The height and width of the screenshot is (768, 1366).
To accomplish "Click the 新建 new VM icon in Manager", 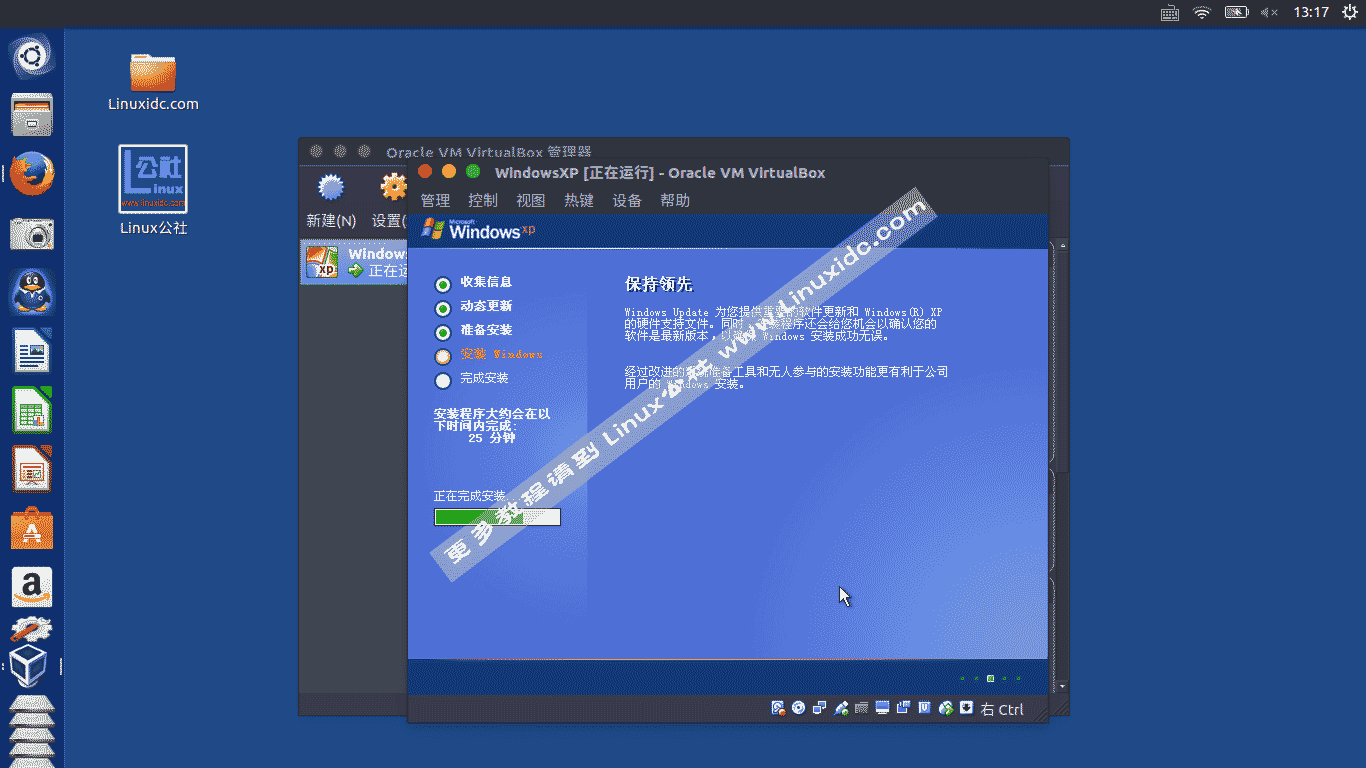I will click(331, 187).
